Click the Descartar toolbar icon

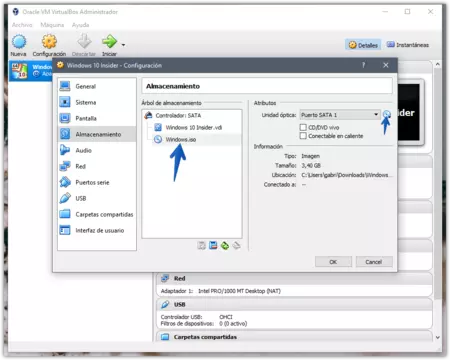point(84,45)
